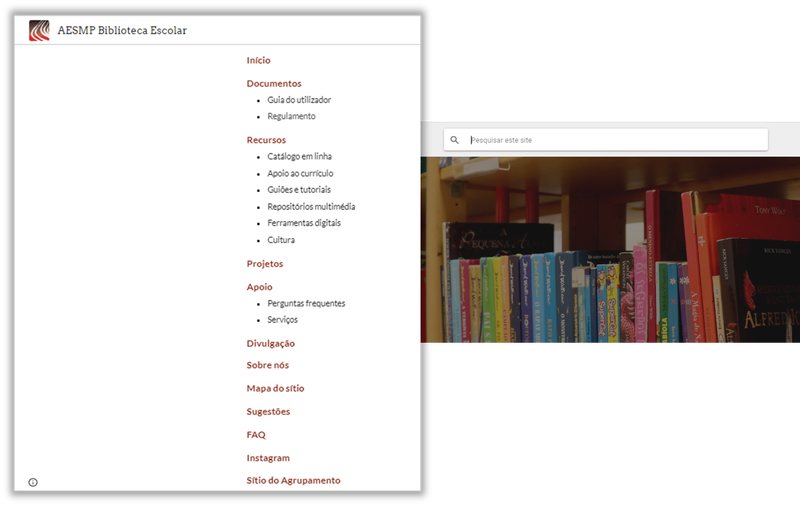The width and height of the screenshot is (800, 506).
Task: Click the search magnifier icon
Action: (454, 140)
